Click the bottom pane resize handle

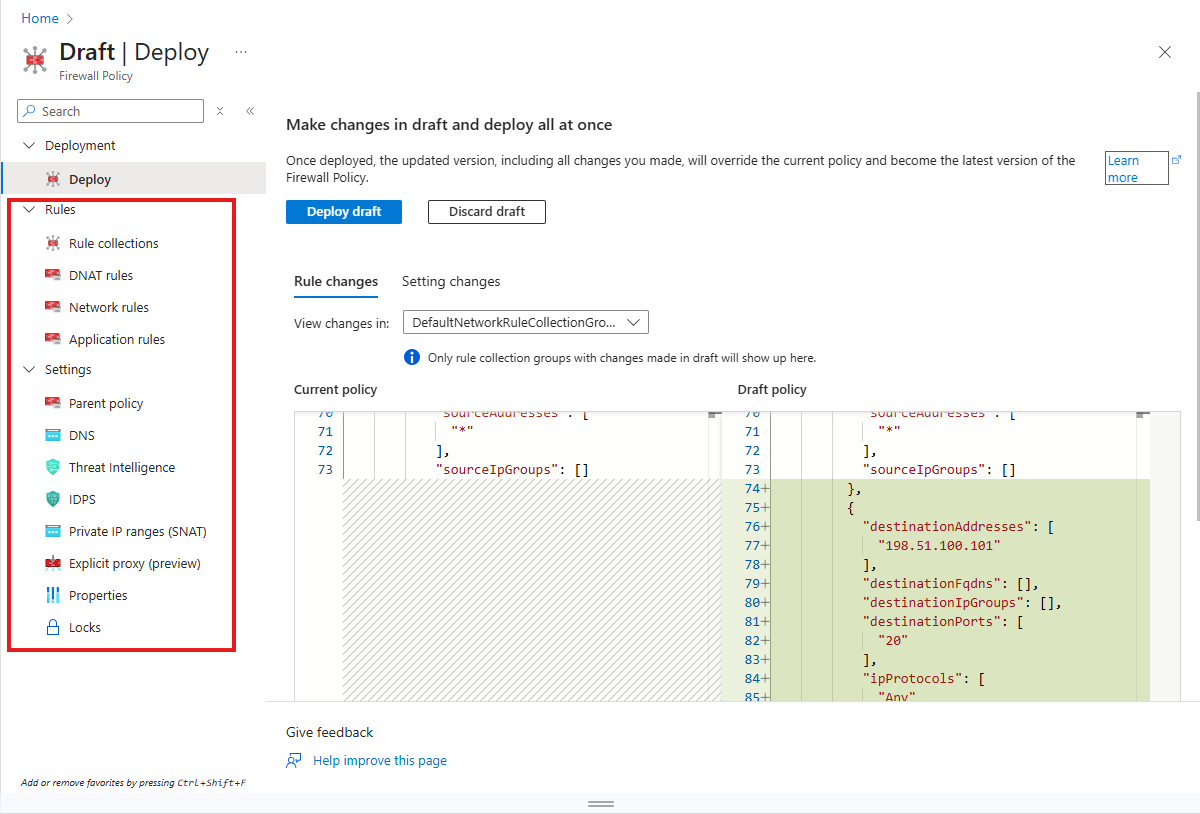(x=600, y=804)
